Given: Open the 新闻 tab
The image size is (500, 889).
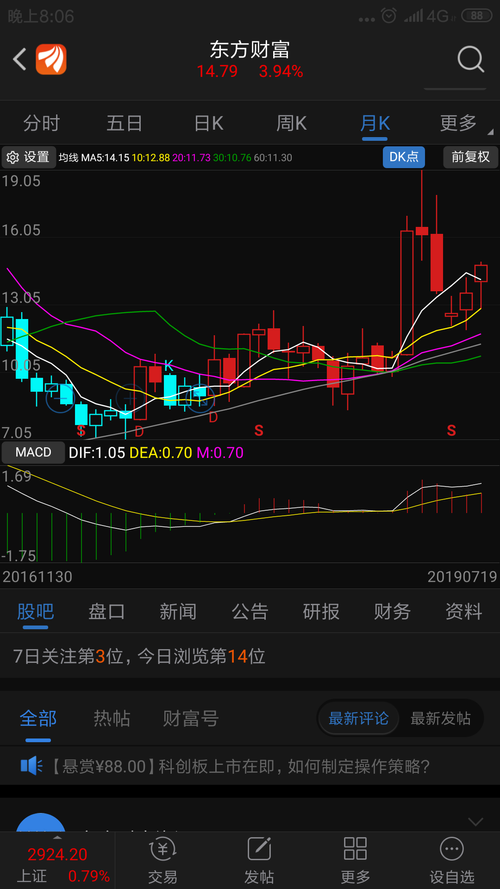Looking at the screenshot, I should tap(178, 611).
